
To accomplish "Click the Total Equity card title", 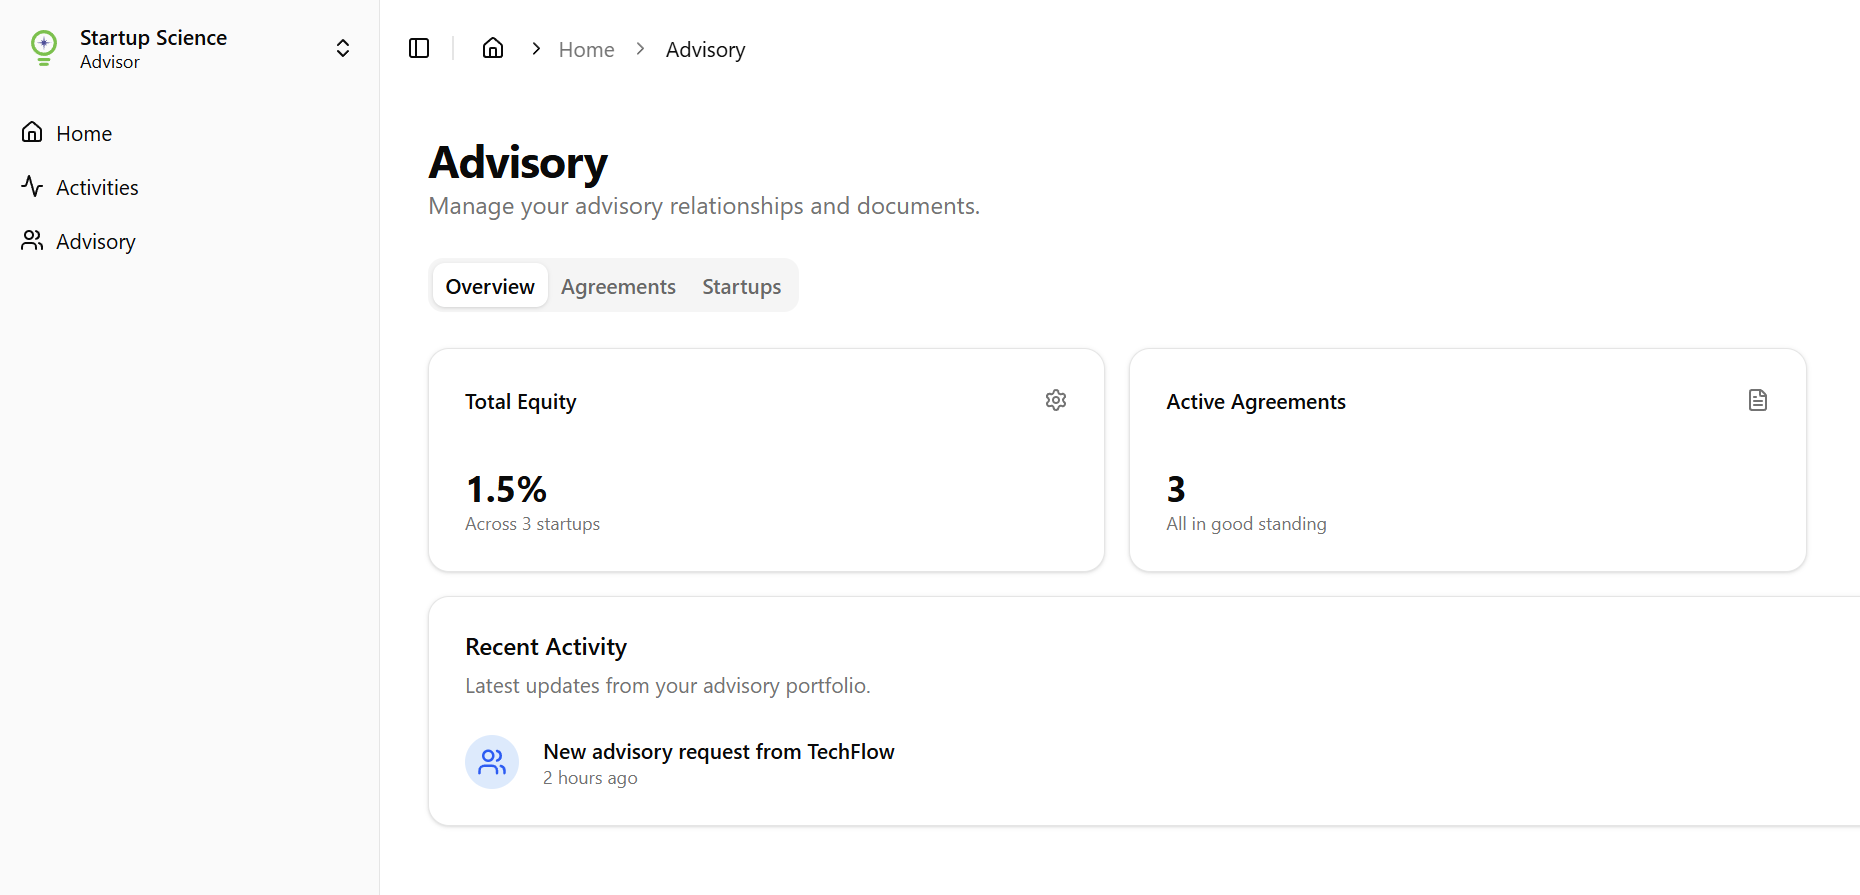I will coord(520,402).
